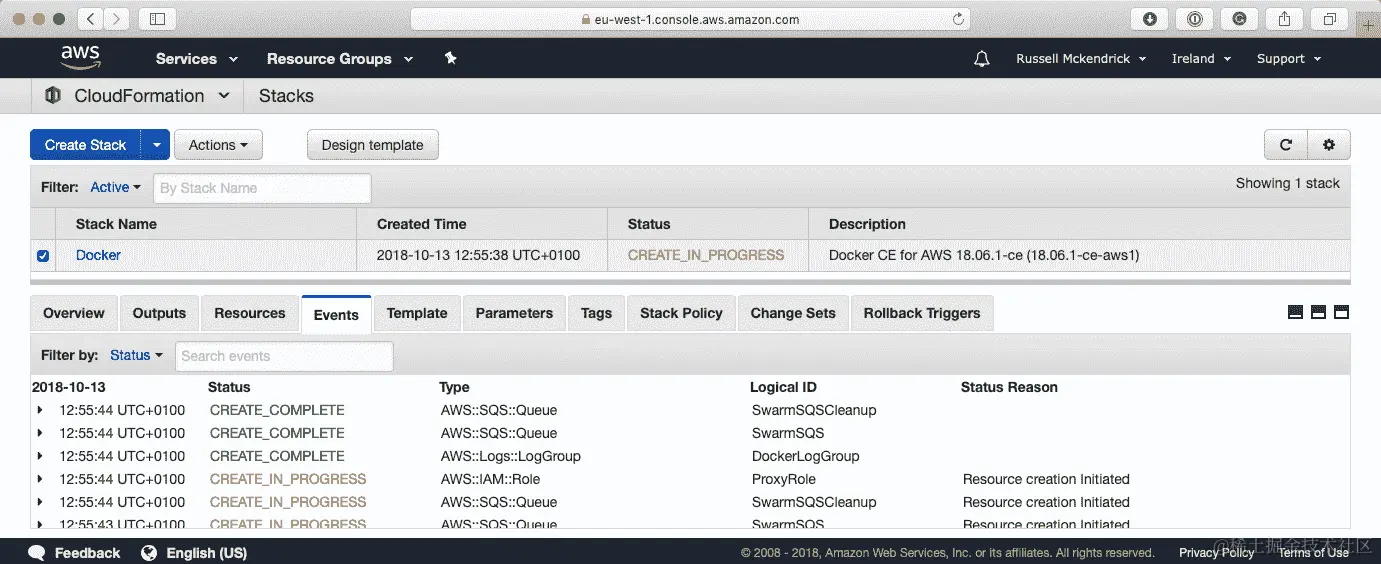Focus the By Stack Name filter field
The width and height of the screenshot is (1381, 564).
point(262,188)
